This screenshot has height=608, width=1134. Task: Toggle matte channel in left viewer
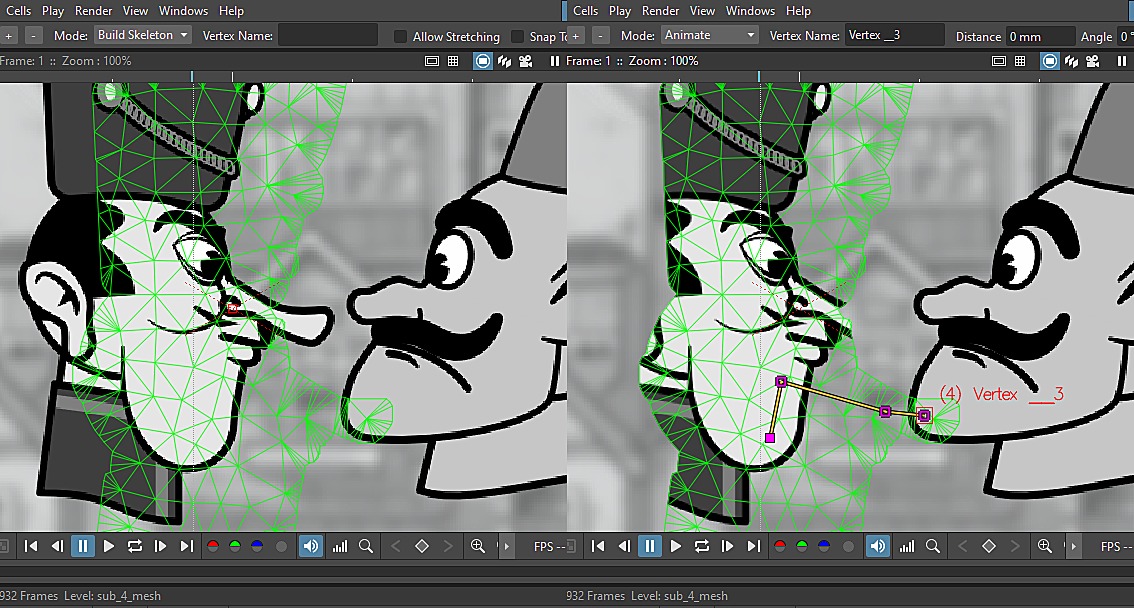281,547
